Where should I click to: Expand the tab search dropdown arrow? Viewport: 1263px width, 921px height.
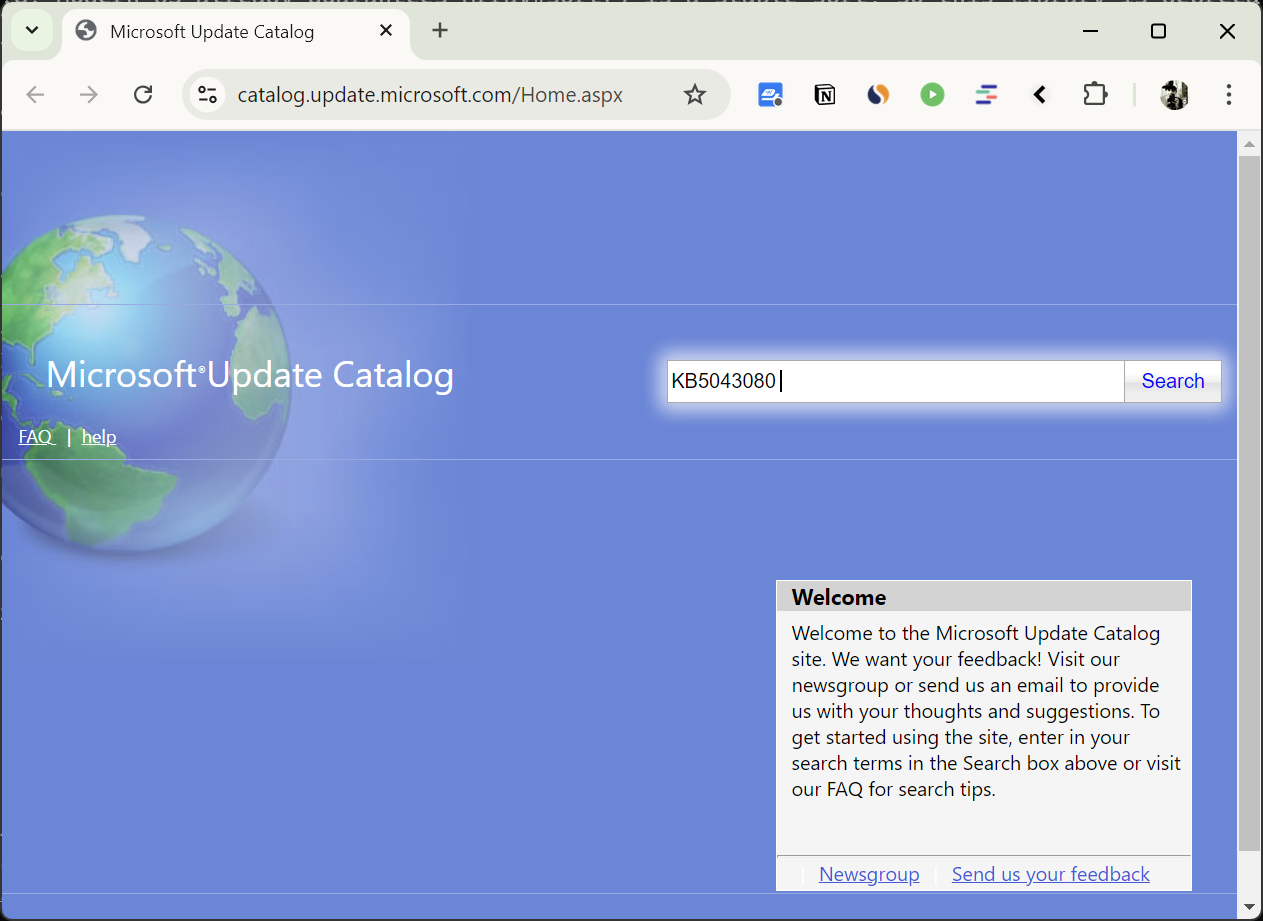(x=32, y=31)
